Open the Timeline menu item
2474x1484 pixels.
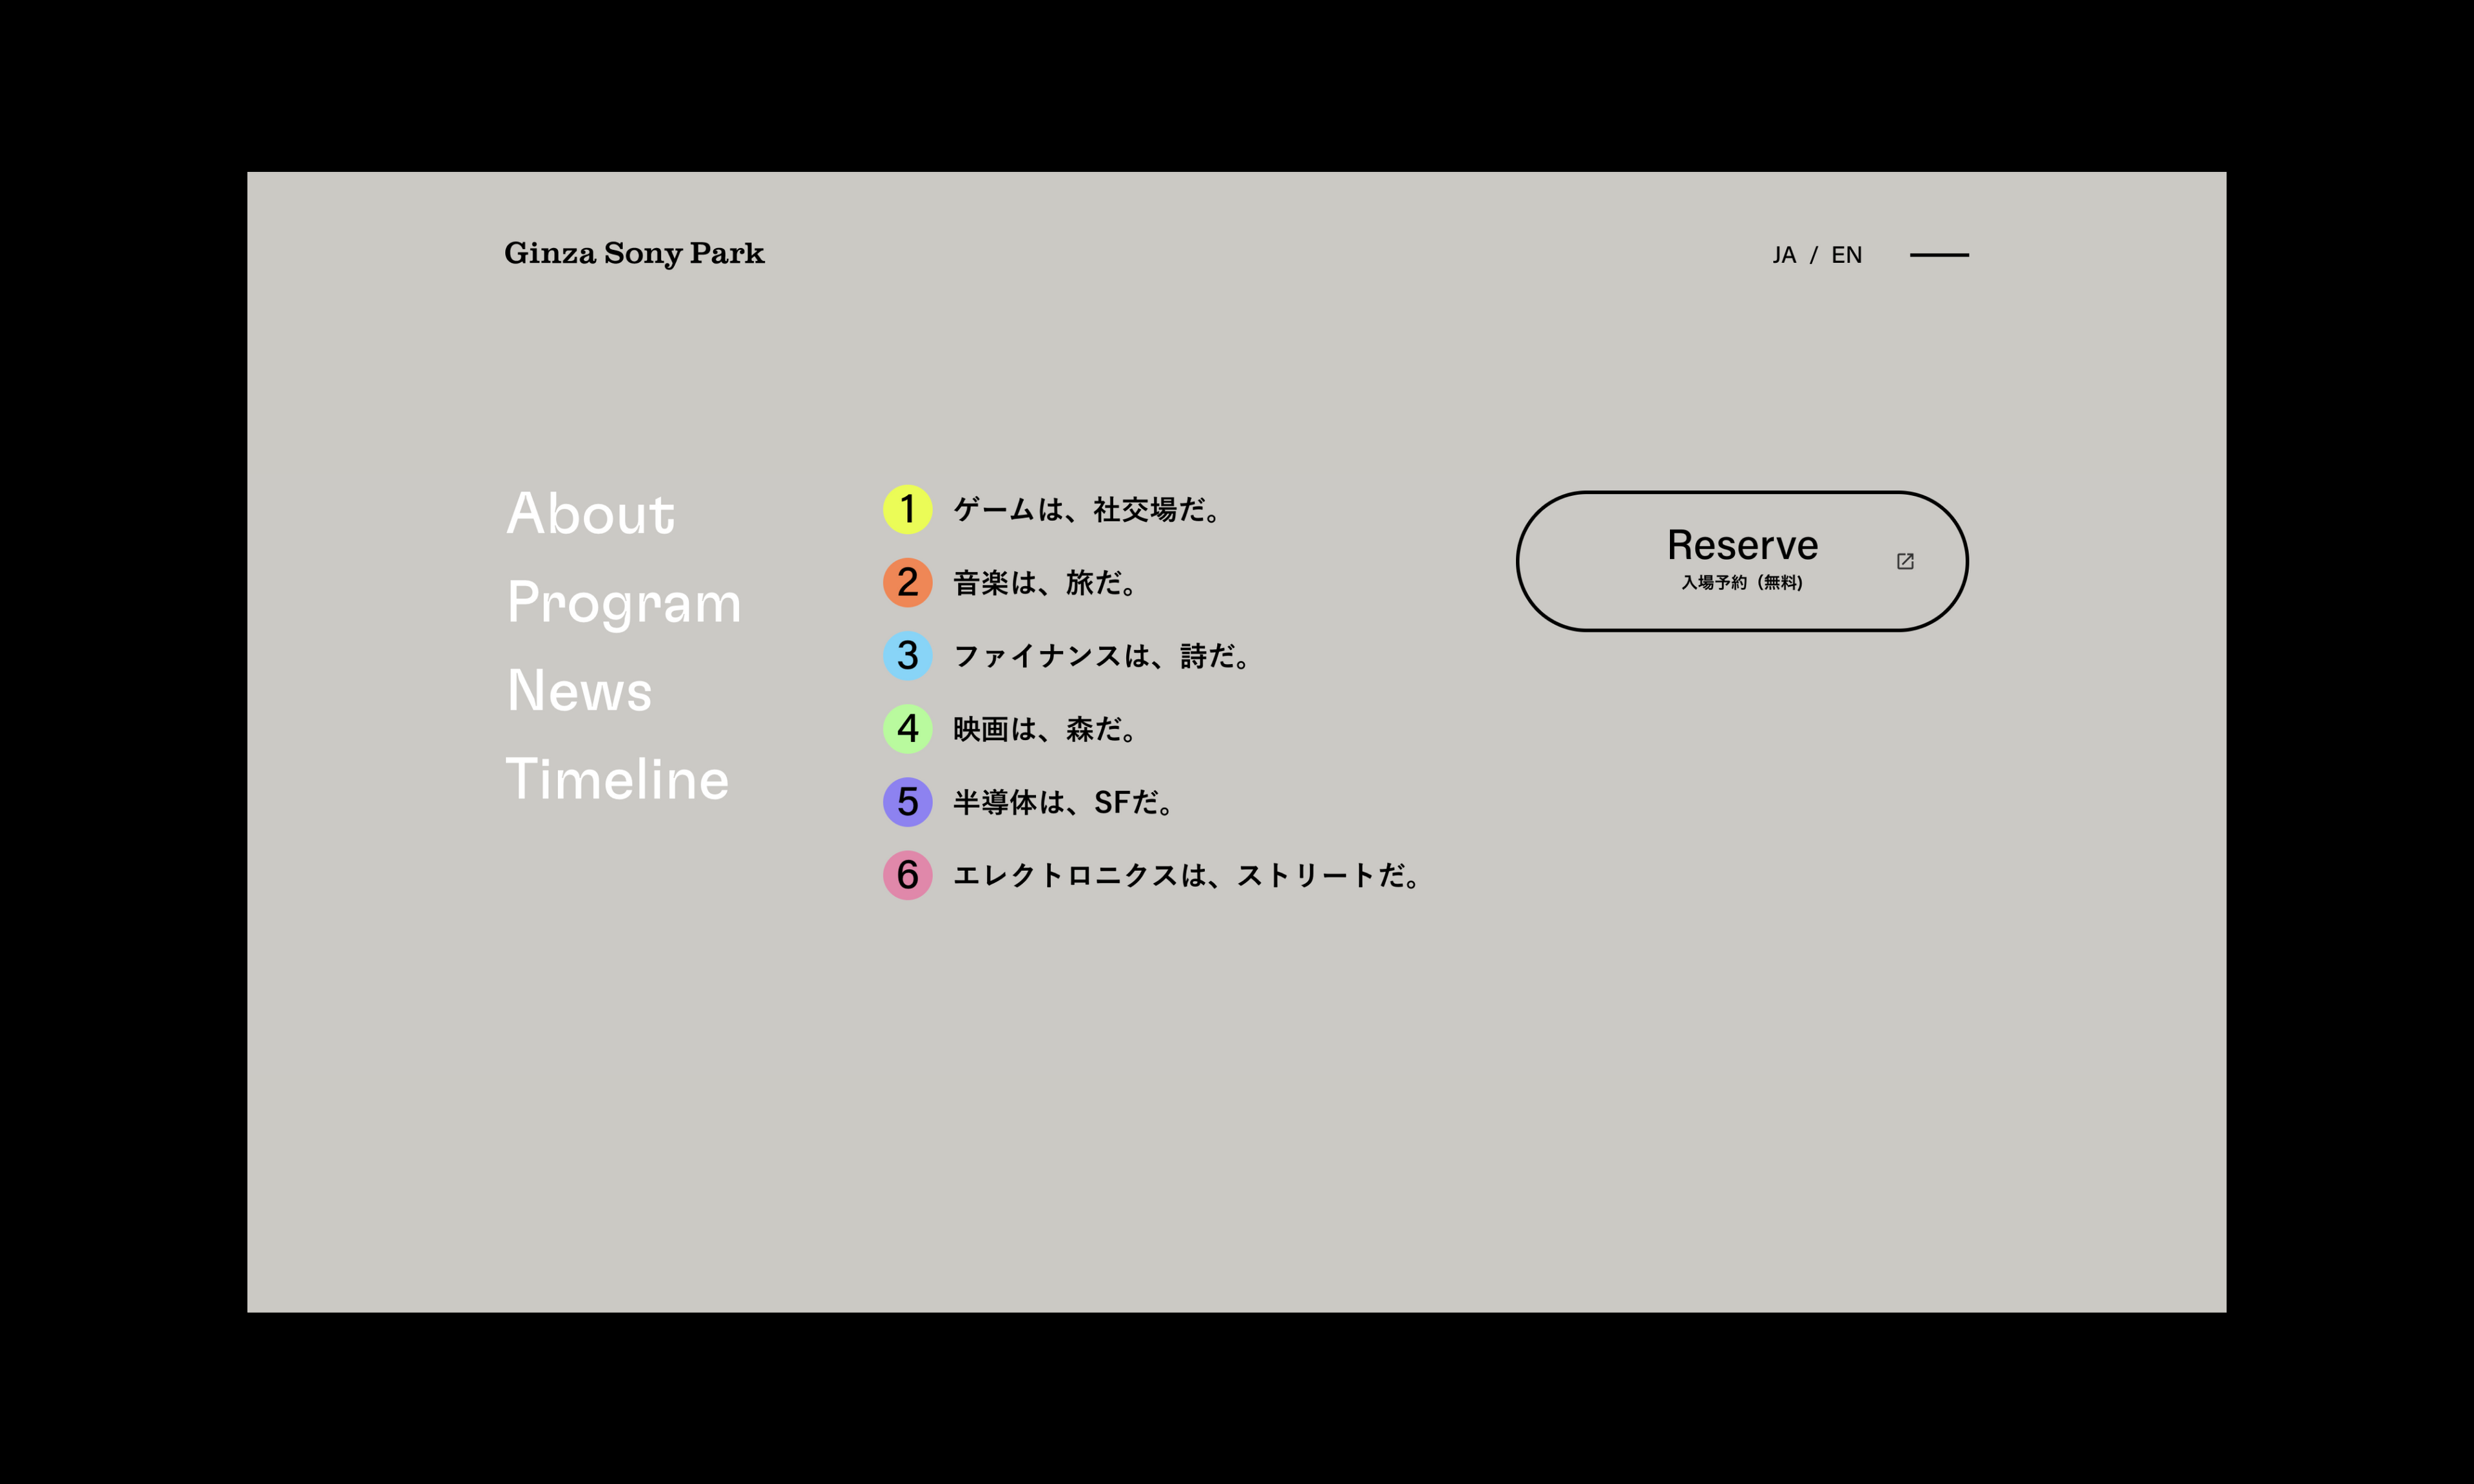(617, 779)
